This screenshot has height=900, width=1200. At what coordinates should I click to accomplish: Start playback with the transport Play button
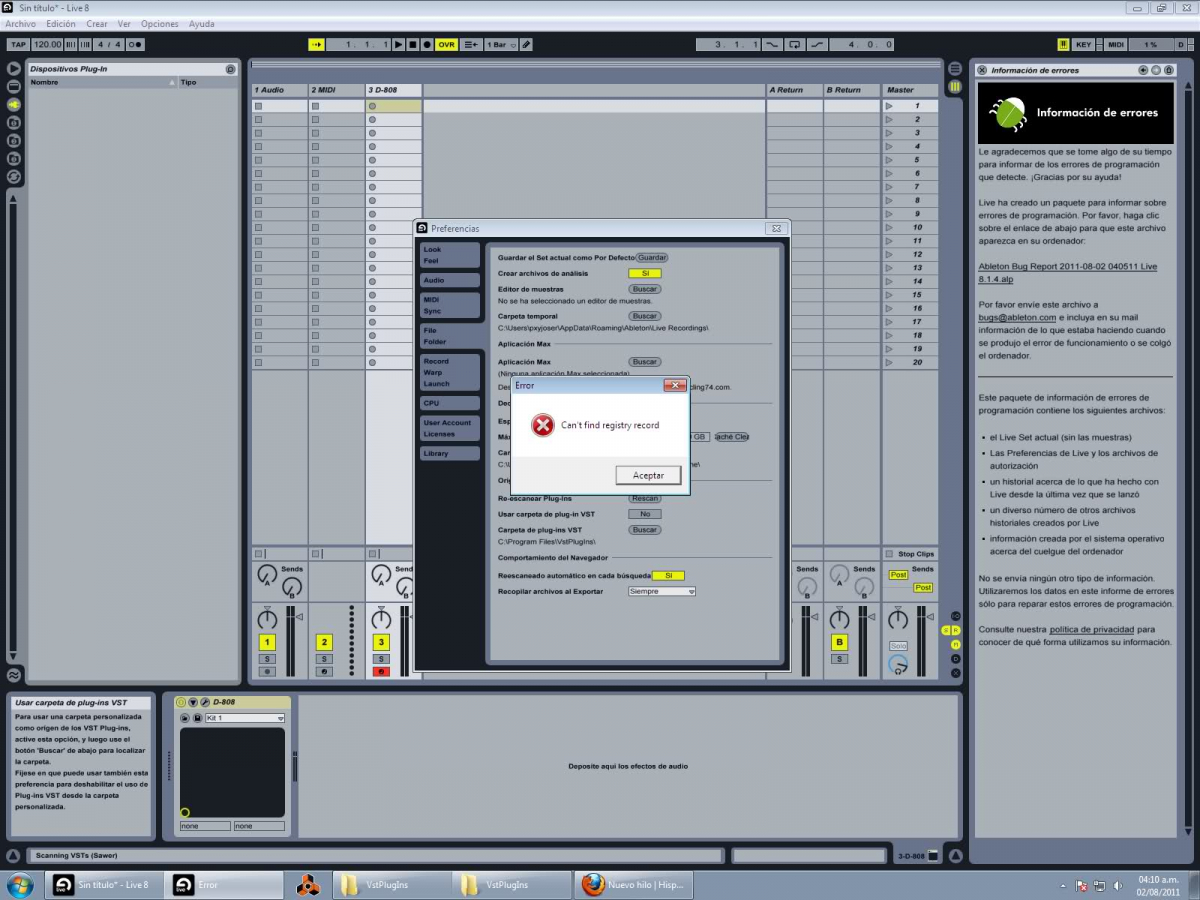click(x=398, y=44)
